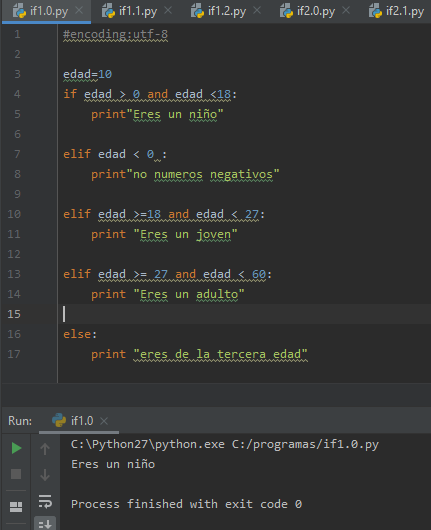Screen dimensions: 431x530
Task: Click the print "eres de la tercera edad" statement
Action: tap(199, 354)
